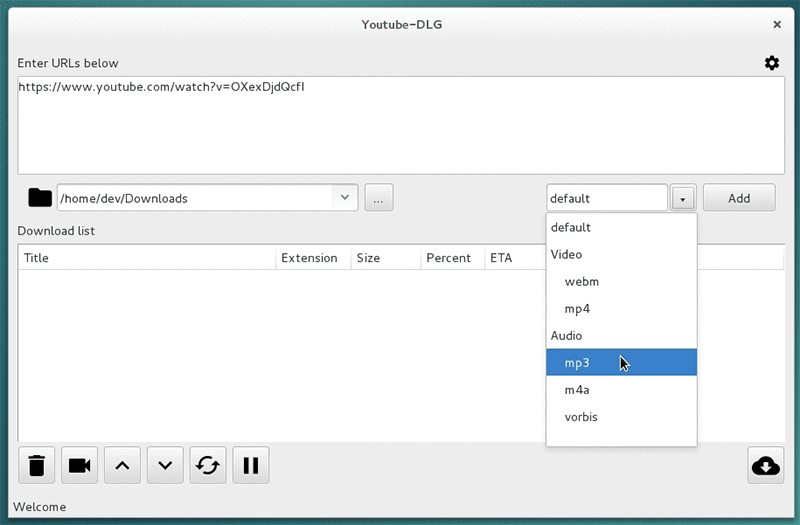Choose vorbis from the list

coord(581,417)
